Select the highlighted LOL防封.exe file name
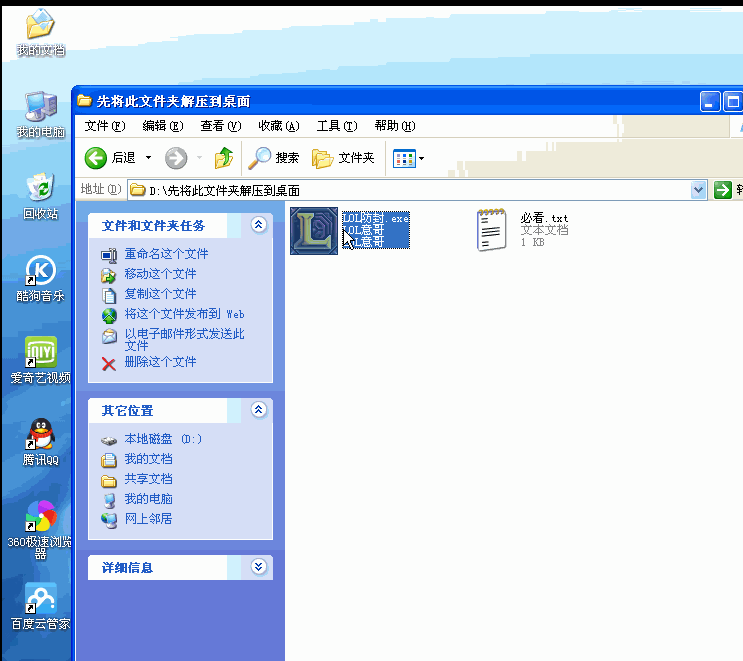This screenshot has height=661, width=743. click(x=376, y=218)
